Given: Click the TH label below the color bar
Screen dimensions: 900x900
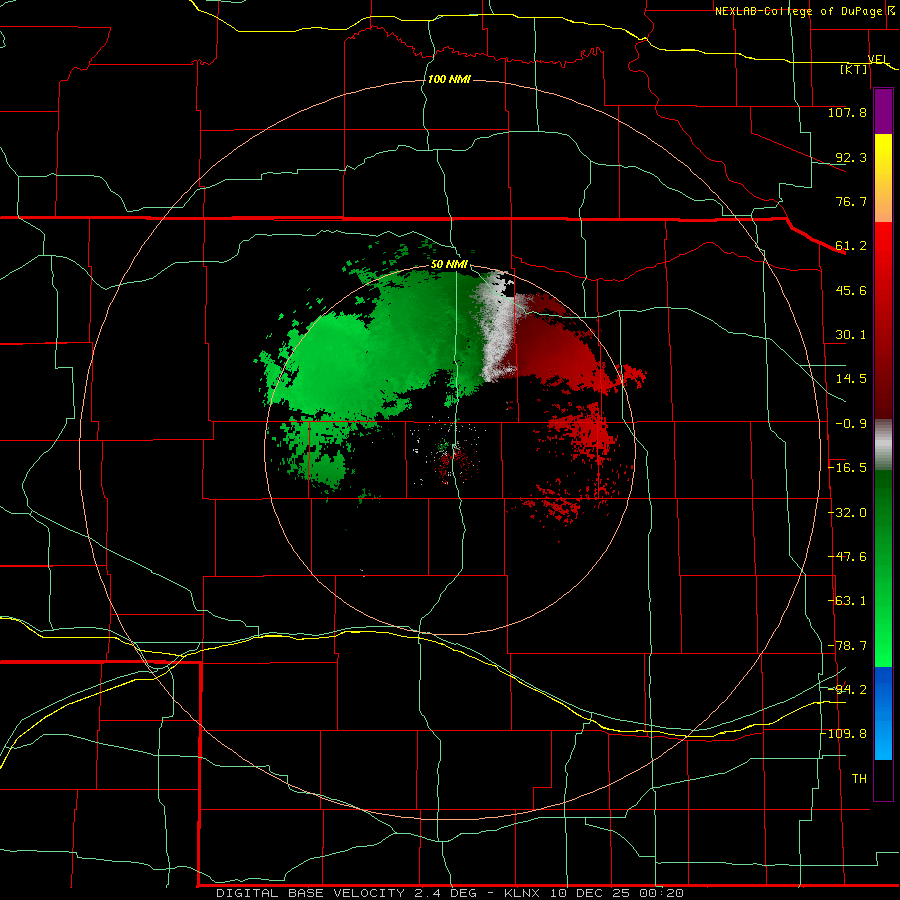Looking at the screenshot, I should [859, 779].
